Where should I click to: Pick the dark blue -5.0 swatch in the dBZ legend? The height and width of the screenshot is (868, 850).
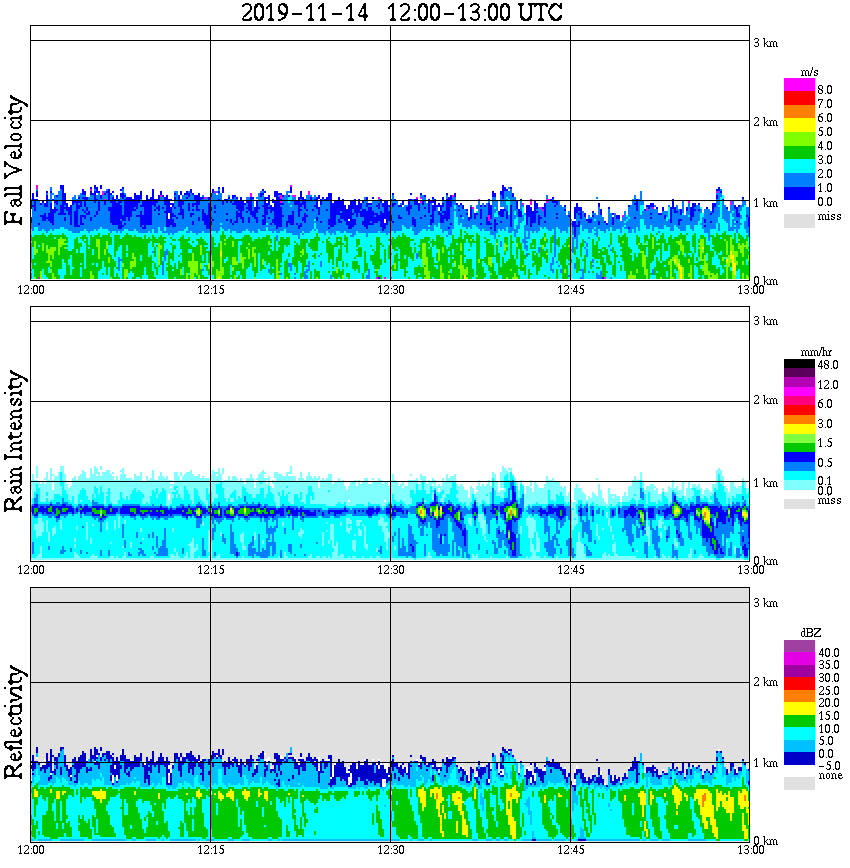pos(799,758)
